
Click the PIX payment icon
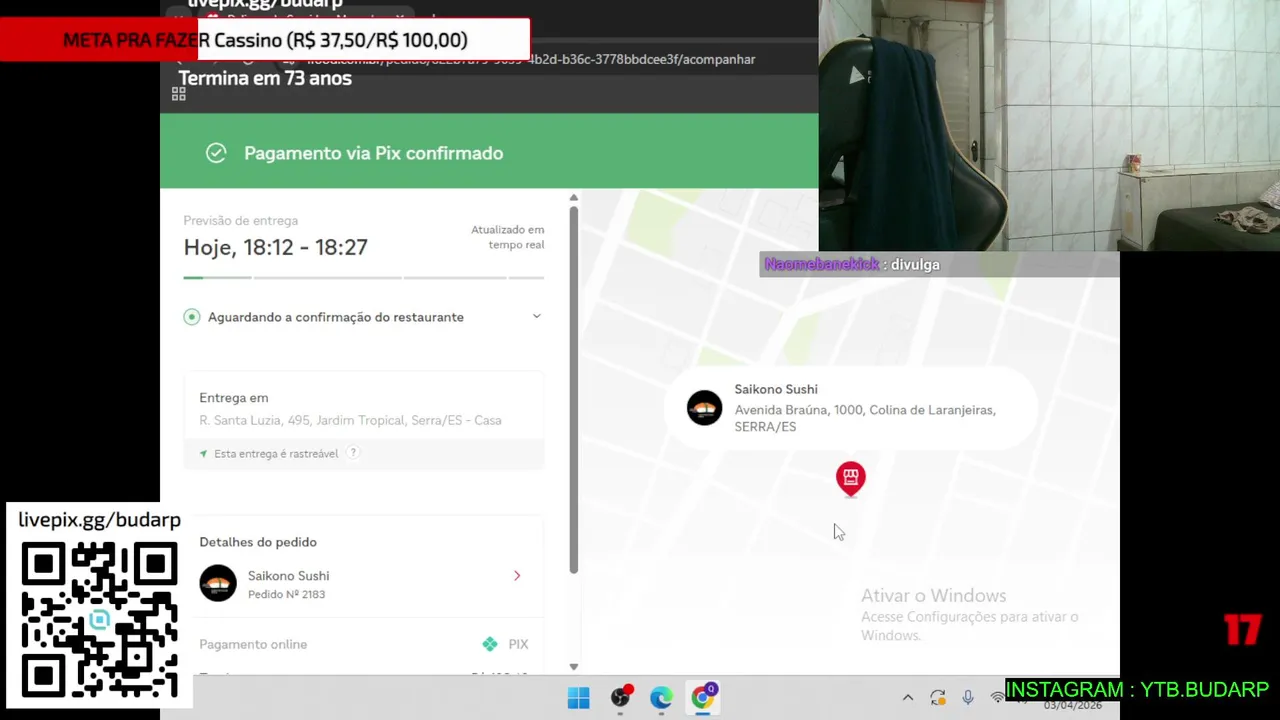[x=490, y=644]
